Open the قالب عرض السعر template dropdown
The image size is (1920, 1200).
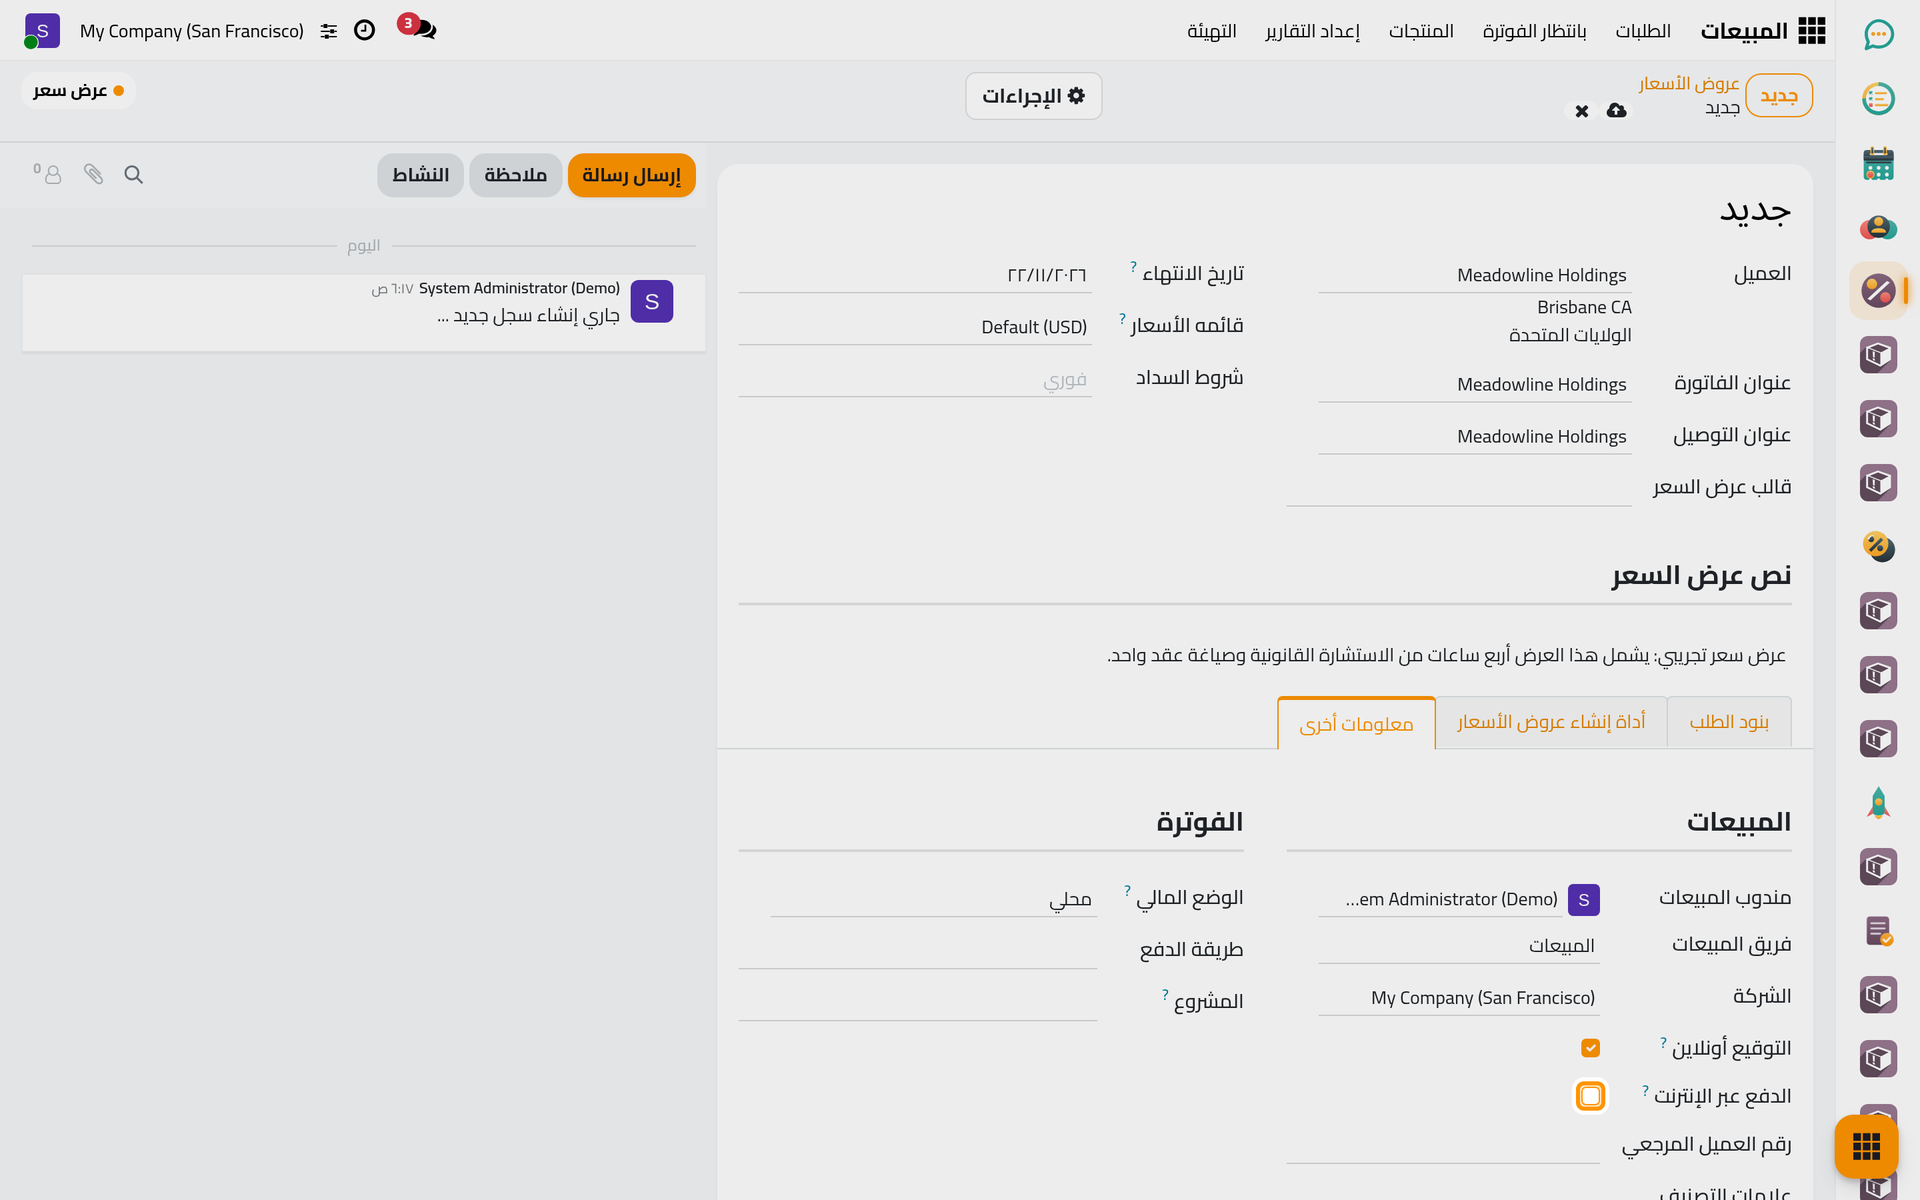[1459, 488]
